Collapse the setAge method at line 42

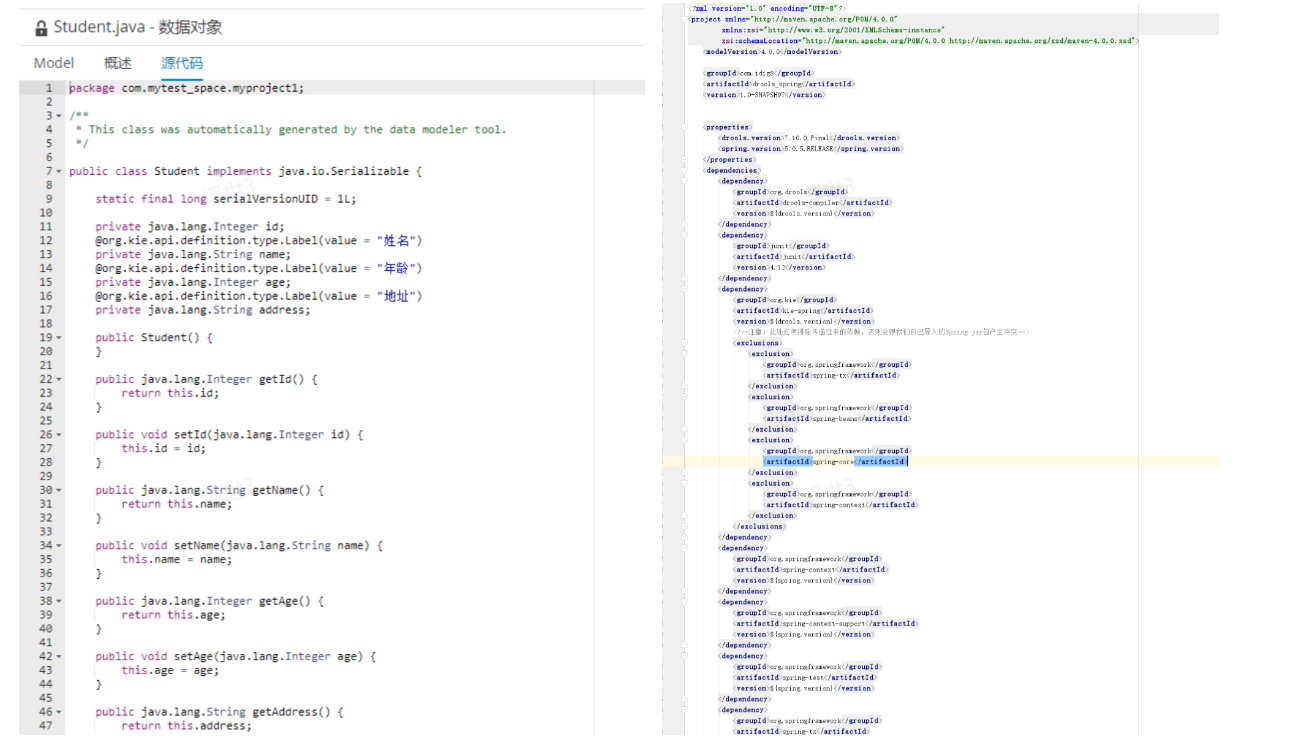click(x=58, y=657)
